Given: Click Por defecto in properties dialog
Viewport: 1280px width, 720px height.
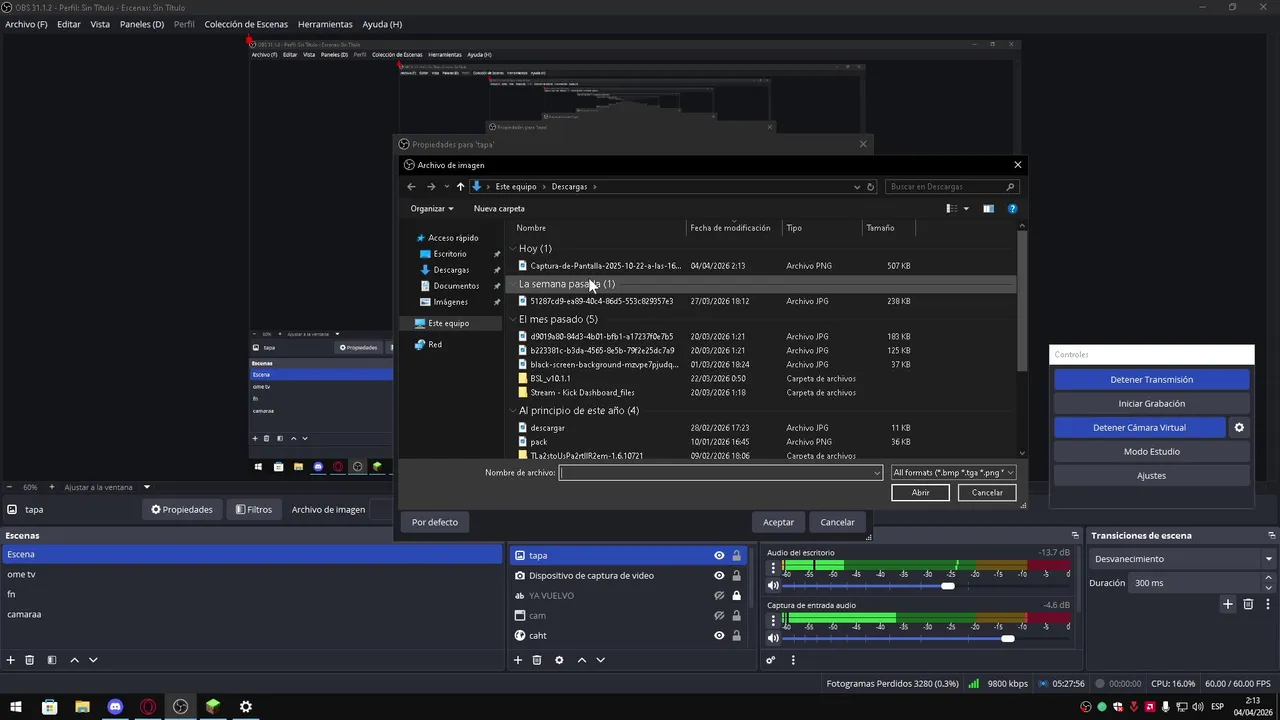Looking at the screenshot, I should pyautogui.click(x=435, y=522).
